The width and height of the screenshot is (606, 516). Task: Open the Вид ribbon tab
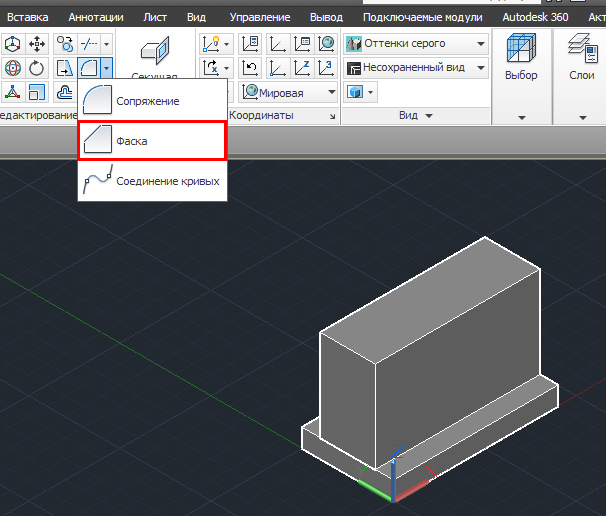point(196,17)
